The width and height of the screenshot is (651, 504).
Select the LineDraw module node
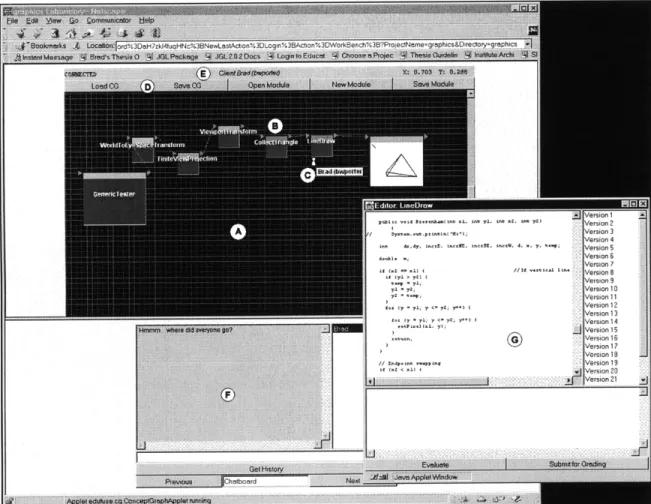[322, 146]
